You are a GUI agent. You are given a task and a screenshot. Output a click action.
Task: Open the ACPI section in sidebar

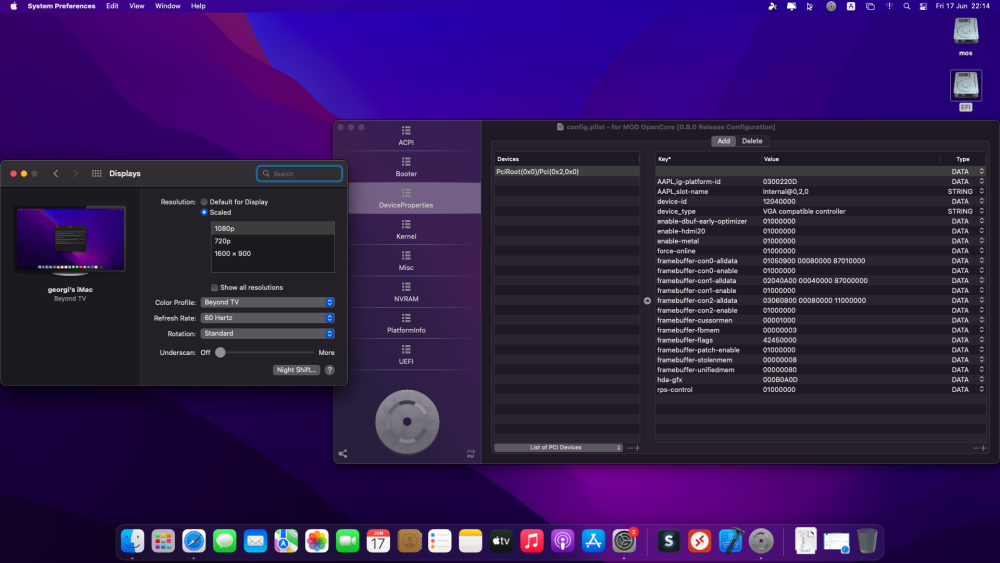point(406,135)
